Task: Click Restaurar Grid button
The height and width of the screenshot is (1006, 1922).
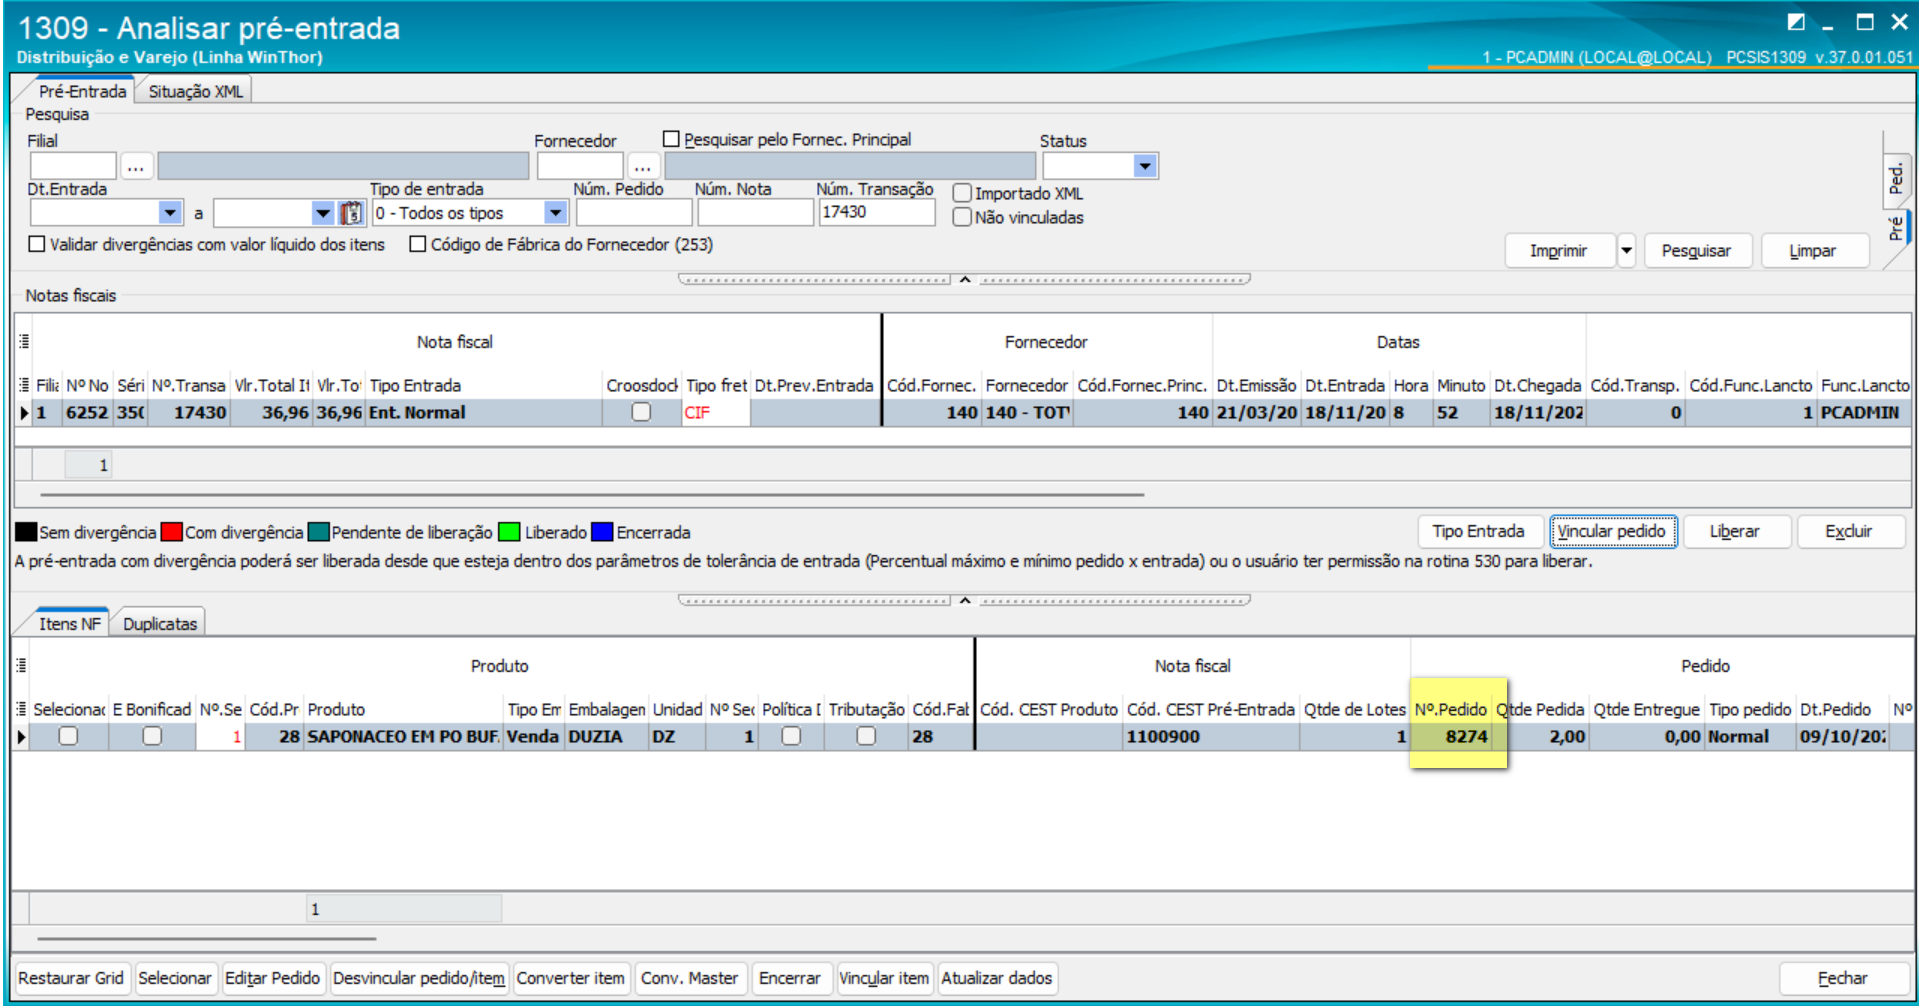Action: pos(71,978)
